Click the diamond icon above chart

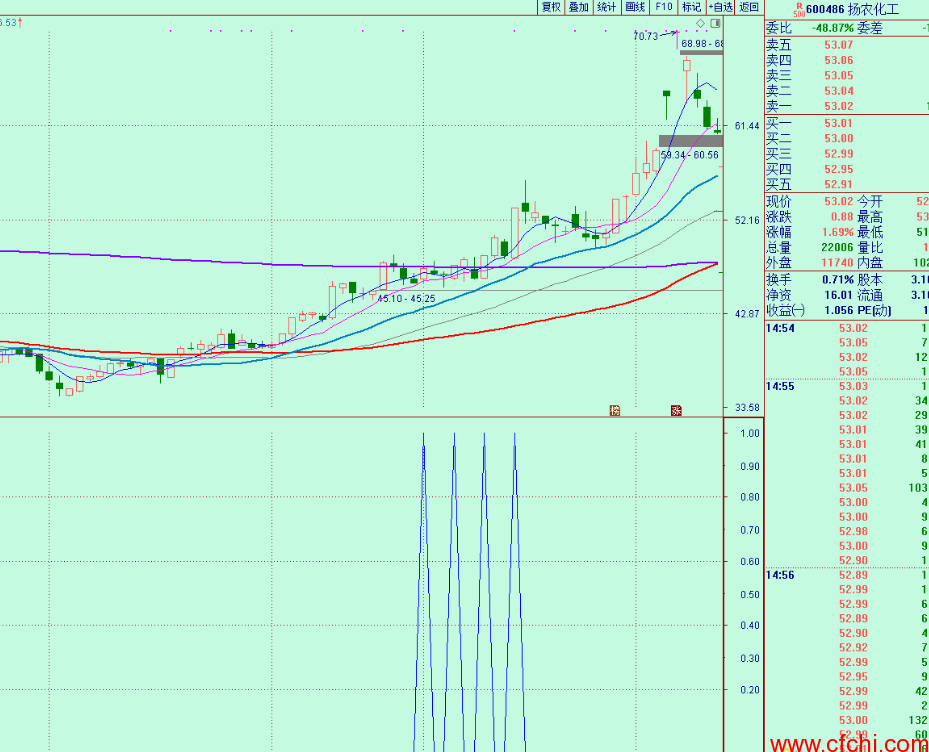tap(700, 24)
